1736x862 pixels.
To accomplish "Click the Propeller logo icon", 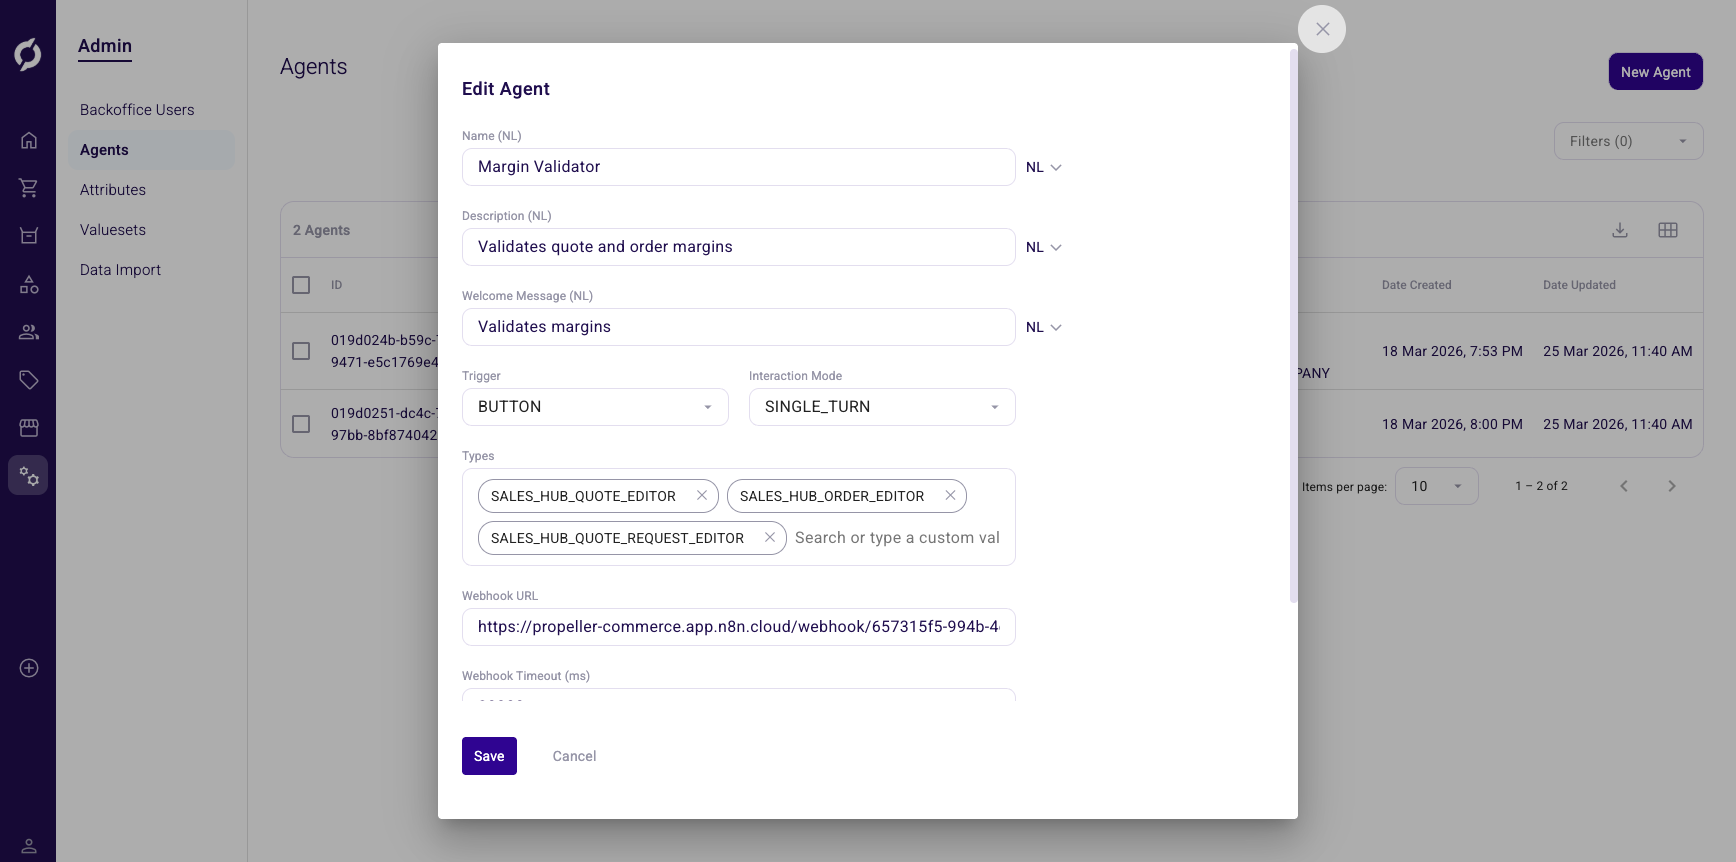I will tap(28, 54).
